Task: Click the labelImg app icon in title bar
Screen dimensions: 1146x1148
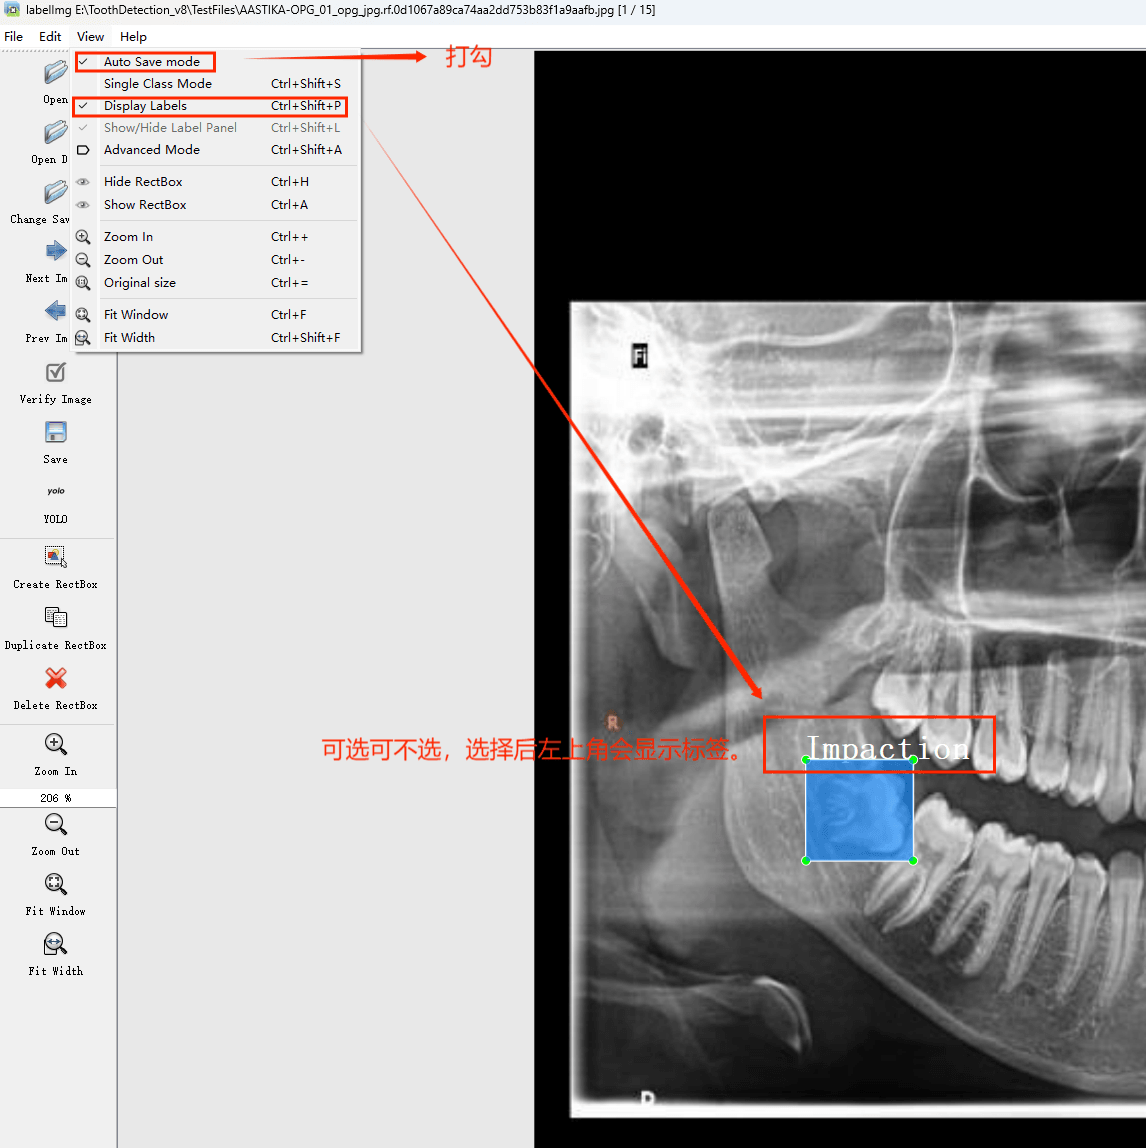Action: coord(12,10)
